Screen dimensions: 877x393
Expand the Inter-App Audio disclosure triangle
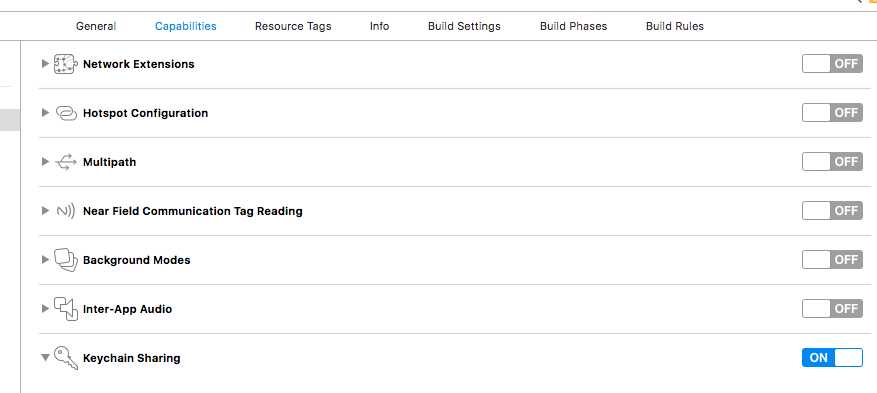click(x=45, y=309)
